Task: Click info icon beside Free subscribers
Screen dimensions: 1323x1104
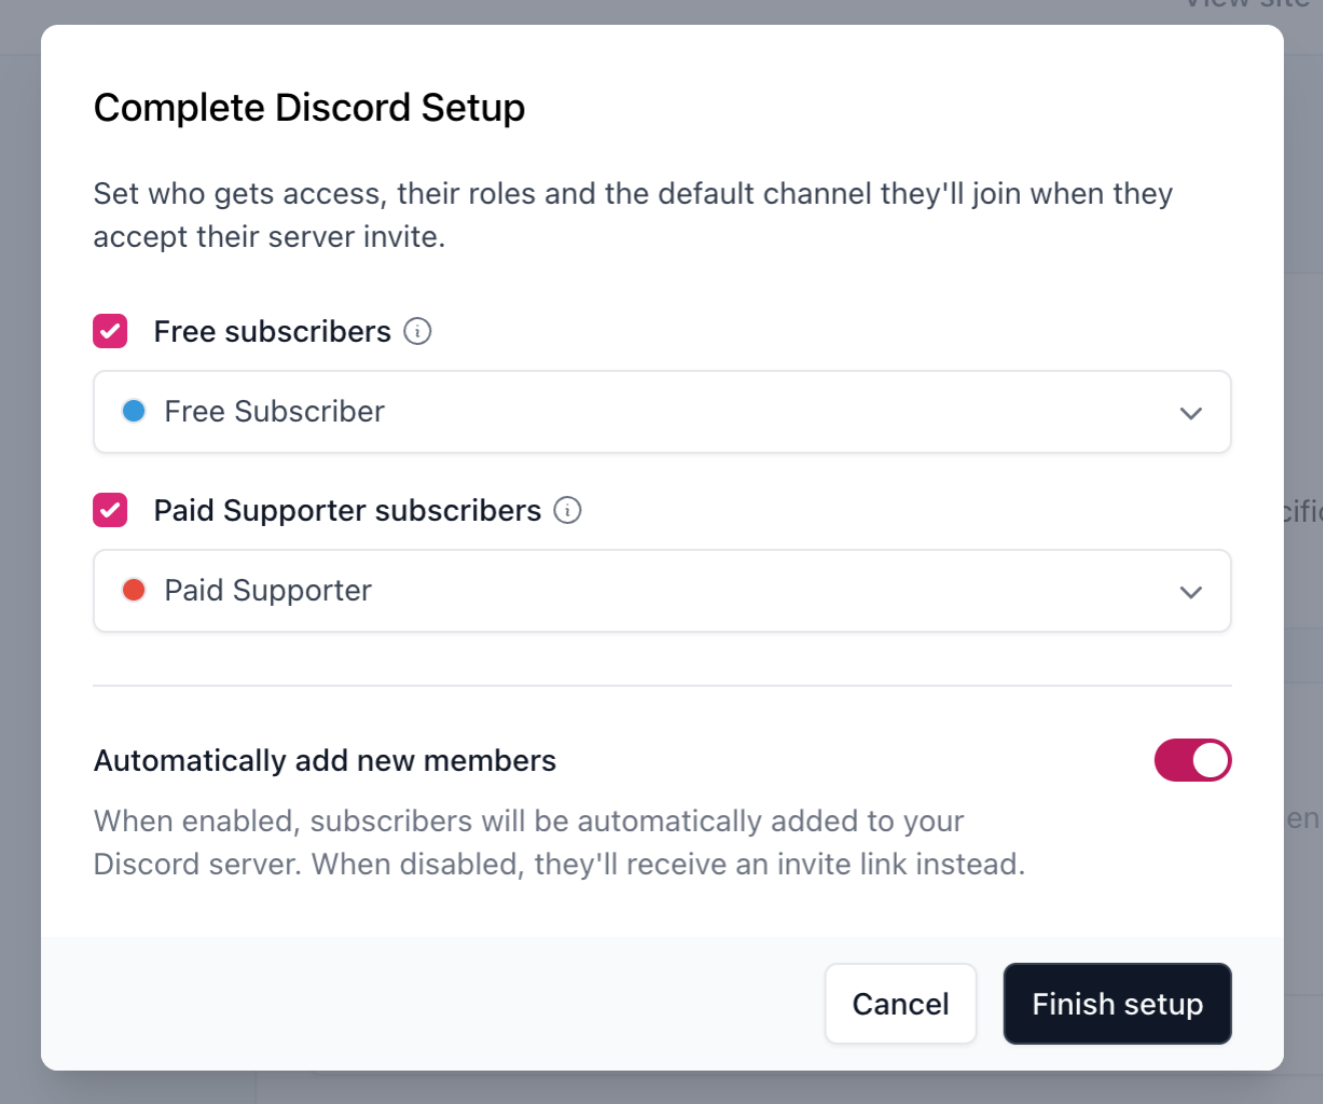Action: coord(417,331)
